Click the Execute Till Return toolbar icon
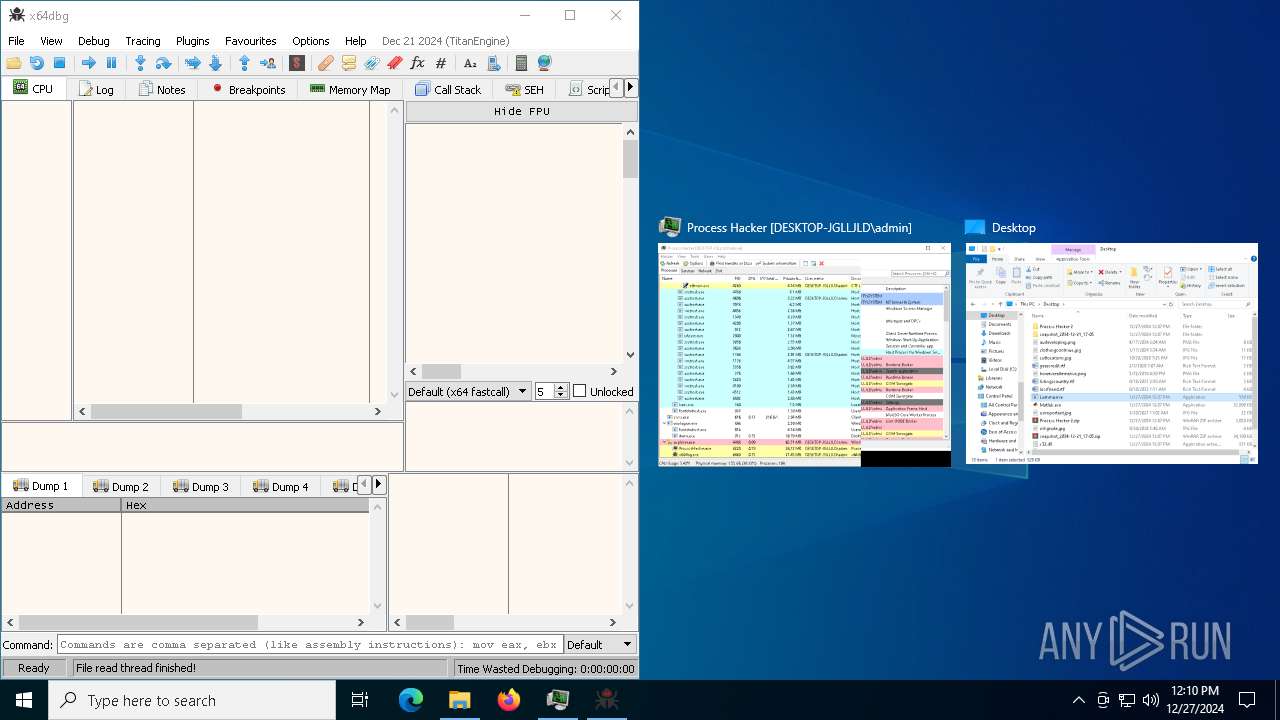Screen dimensions: 1280x720 click(244, 63)
